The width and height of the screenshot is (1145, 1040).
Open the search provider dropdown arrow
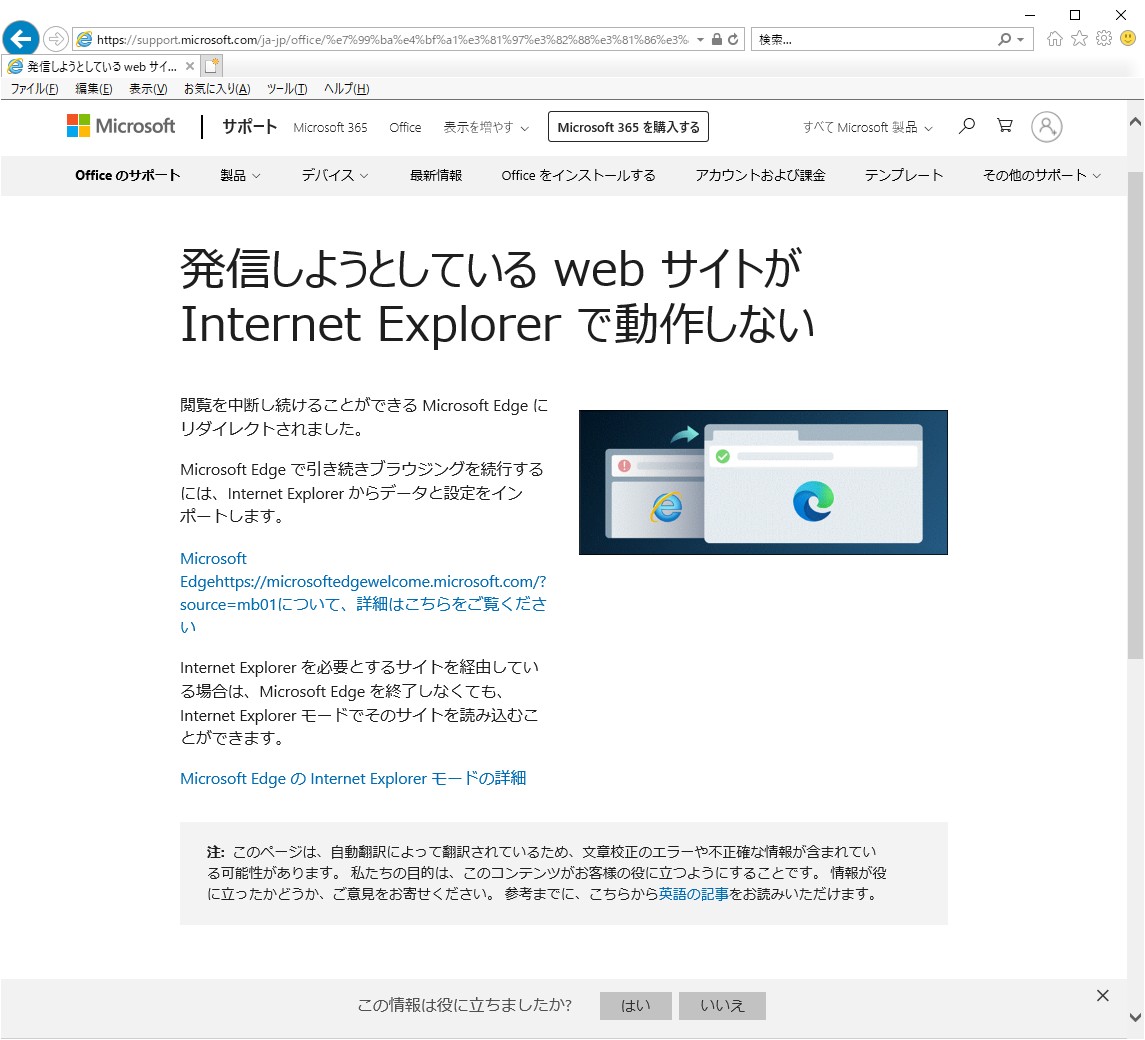(1021, 39)
